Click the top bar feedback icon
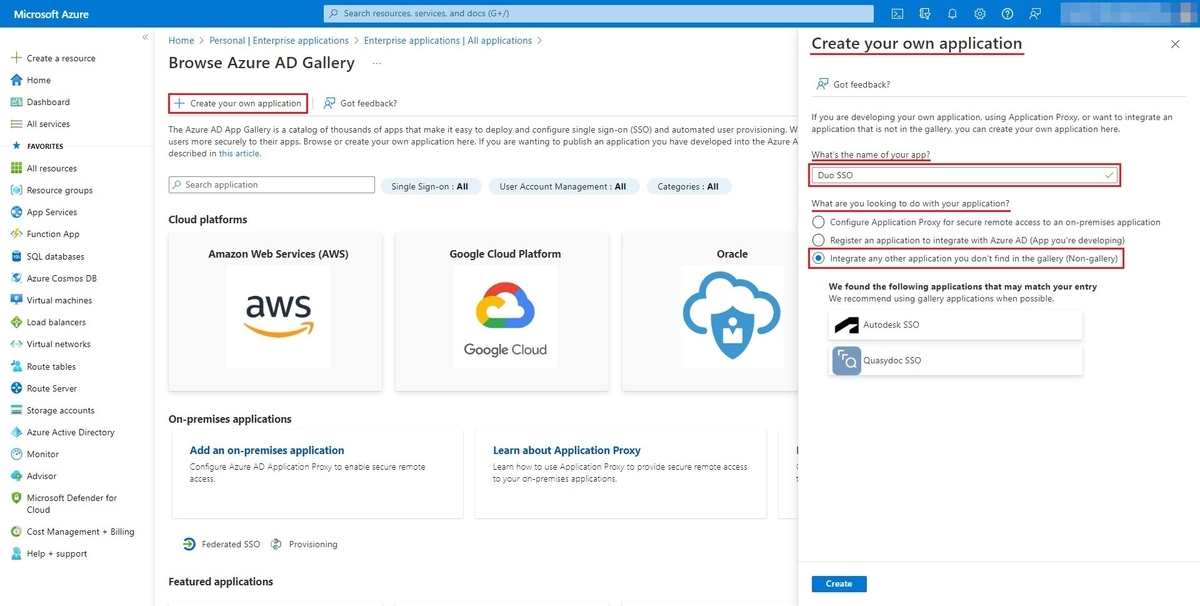The image size is (1200, 606). (1035, 14)
